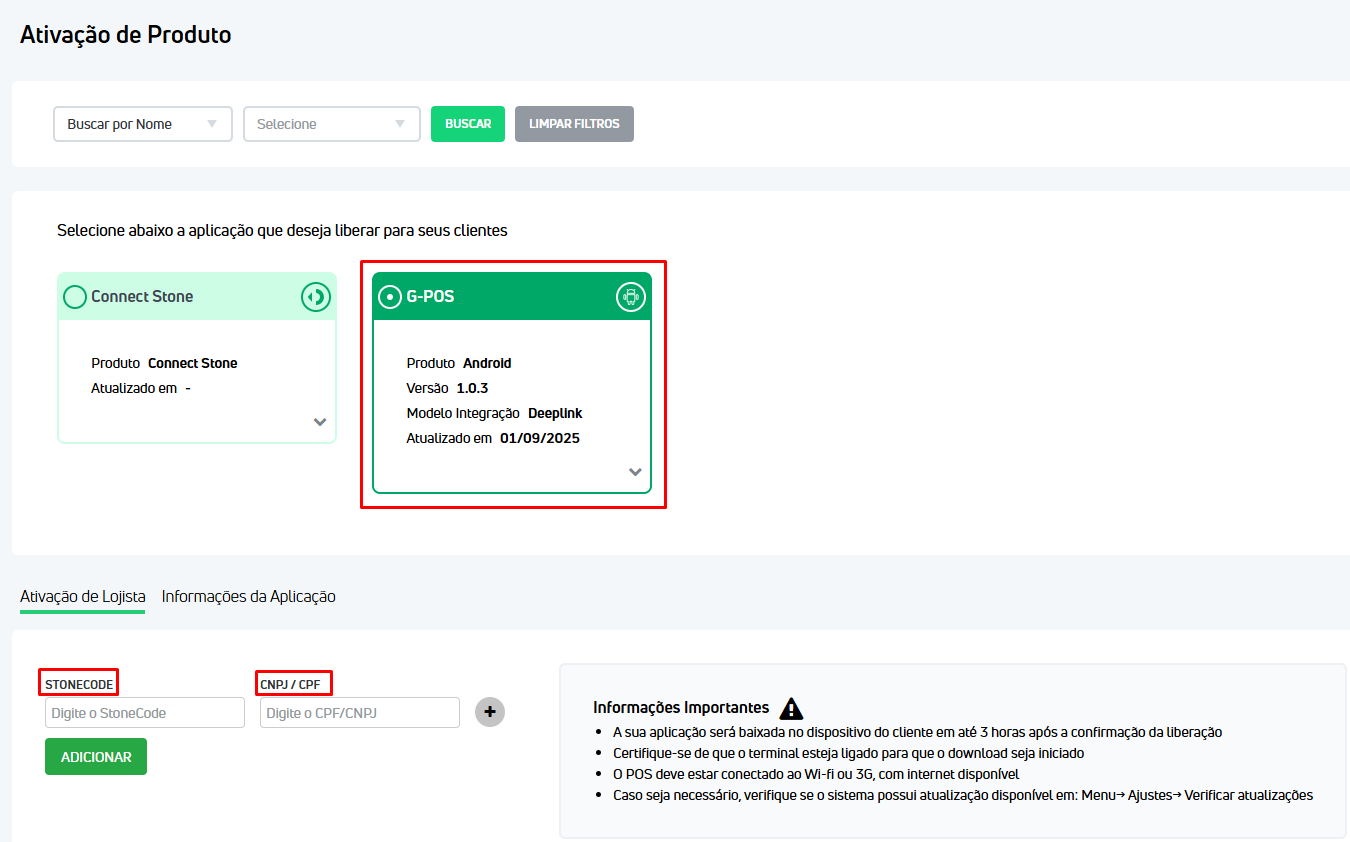Click the warning triangle icon

coord(791,708)
